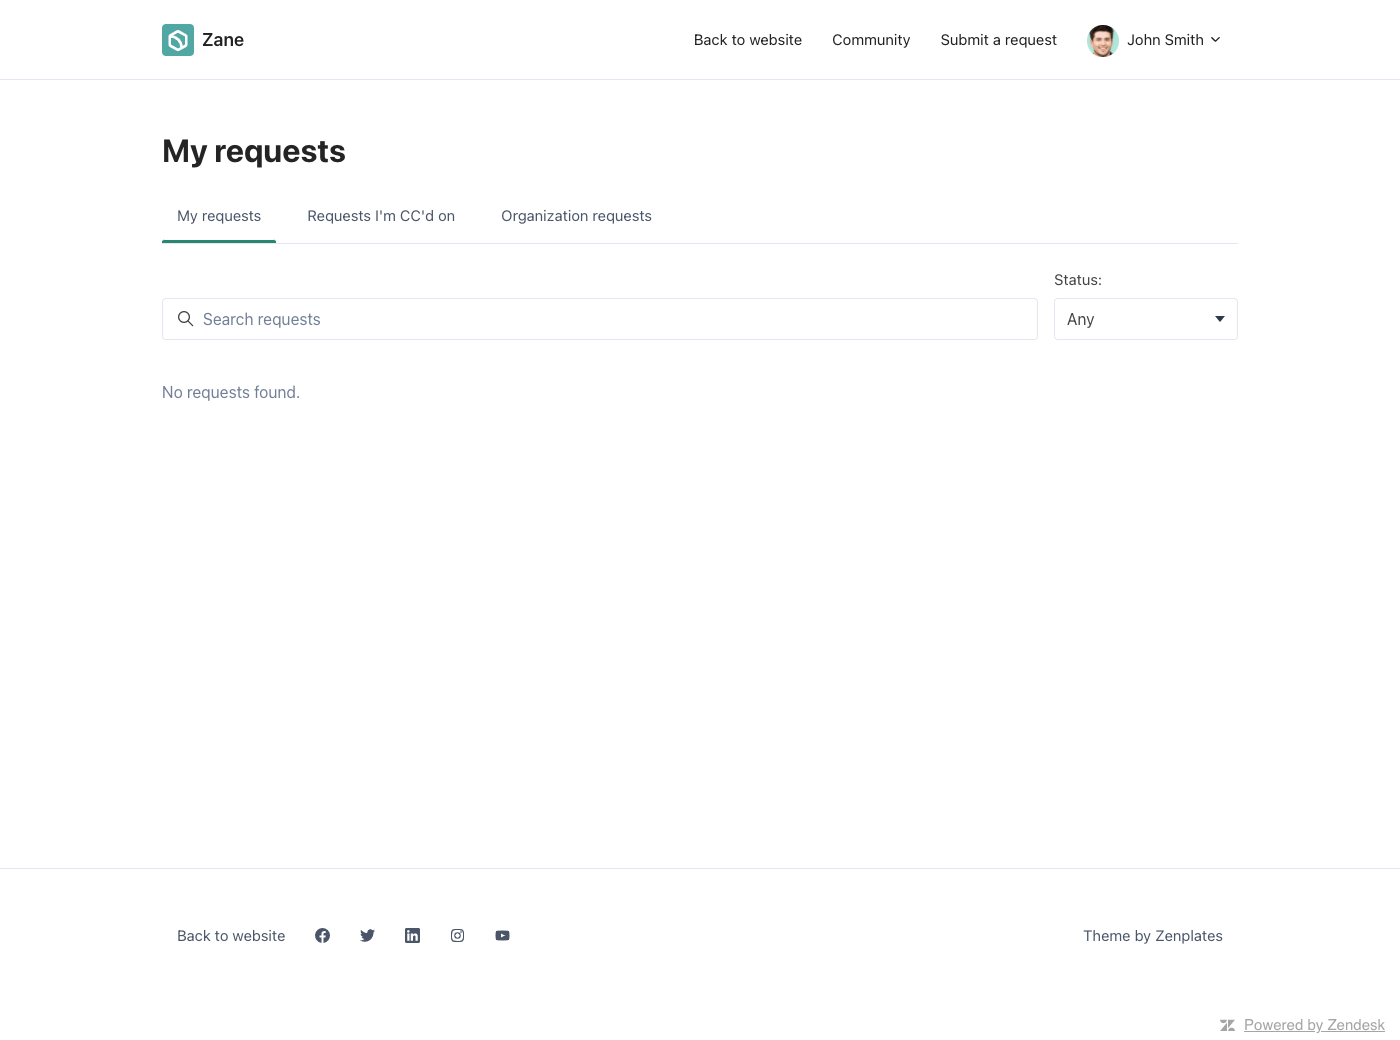Screen dimensions: 1400x1040
Task: Open the John Smith user menu chevron
Action: (1216, 40)
